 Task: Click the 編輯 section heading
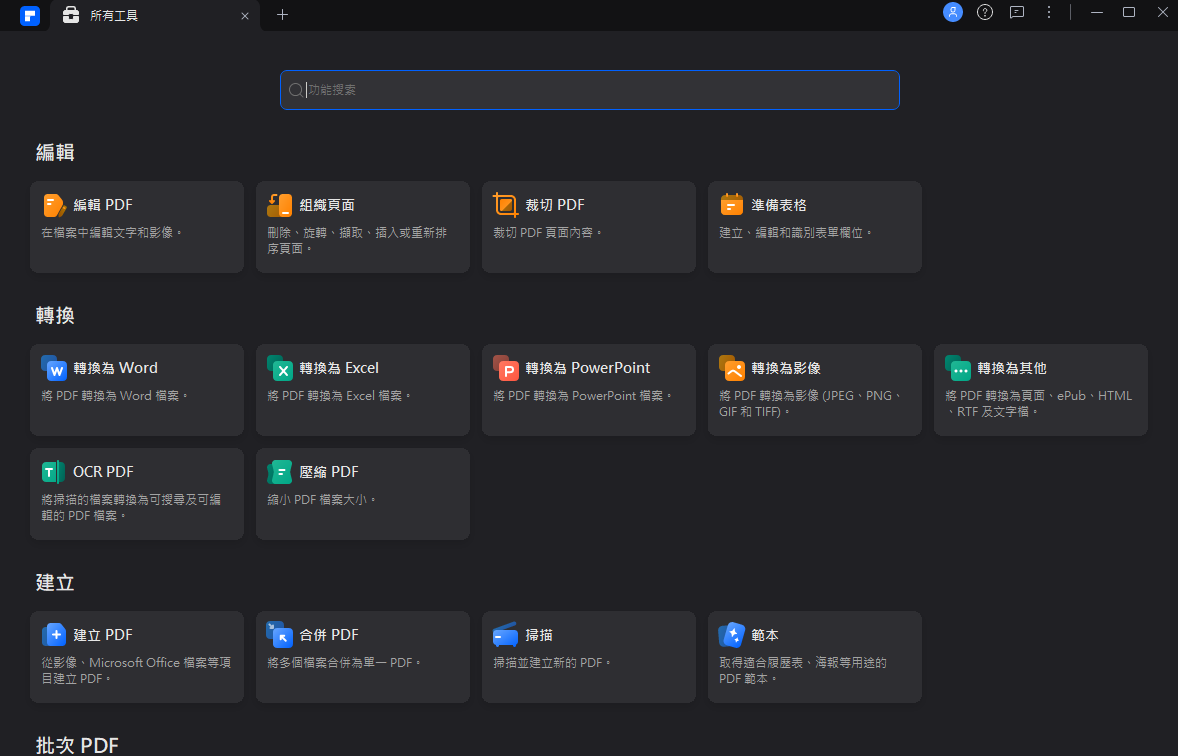[x=55, y=153]
